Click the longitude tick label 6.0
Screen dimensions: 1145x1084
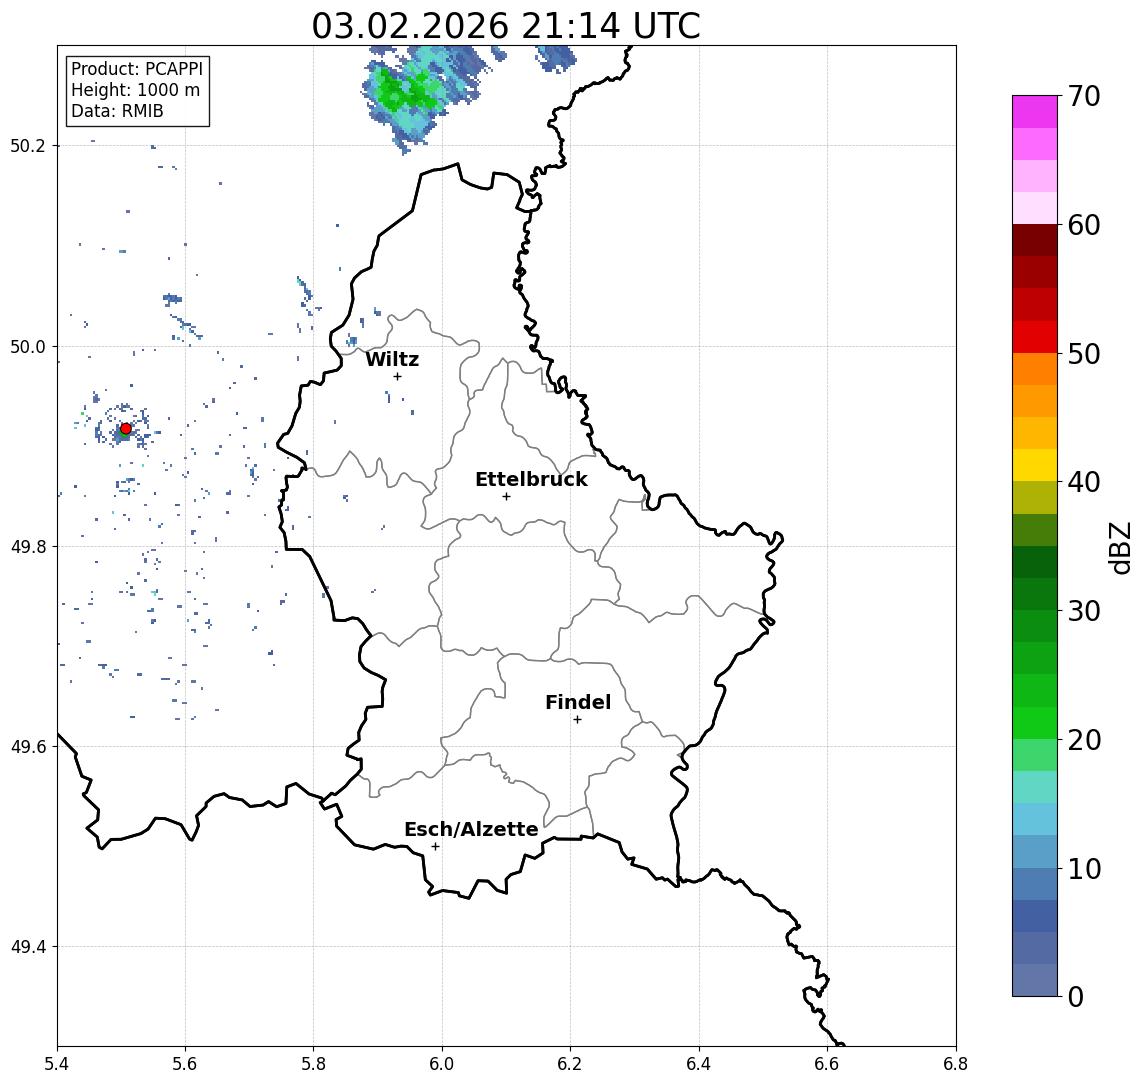tap(442, 1064)
